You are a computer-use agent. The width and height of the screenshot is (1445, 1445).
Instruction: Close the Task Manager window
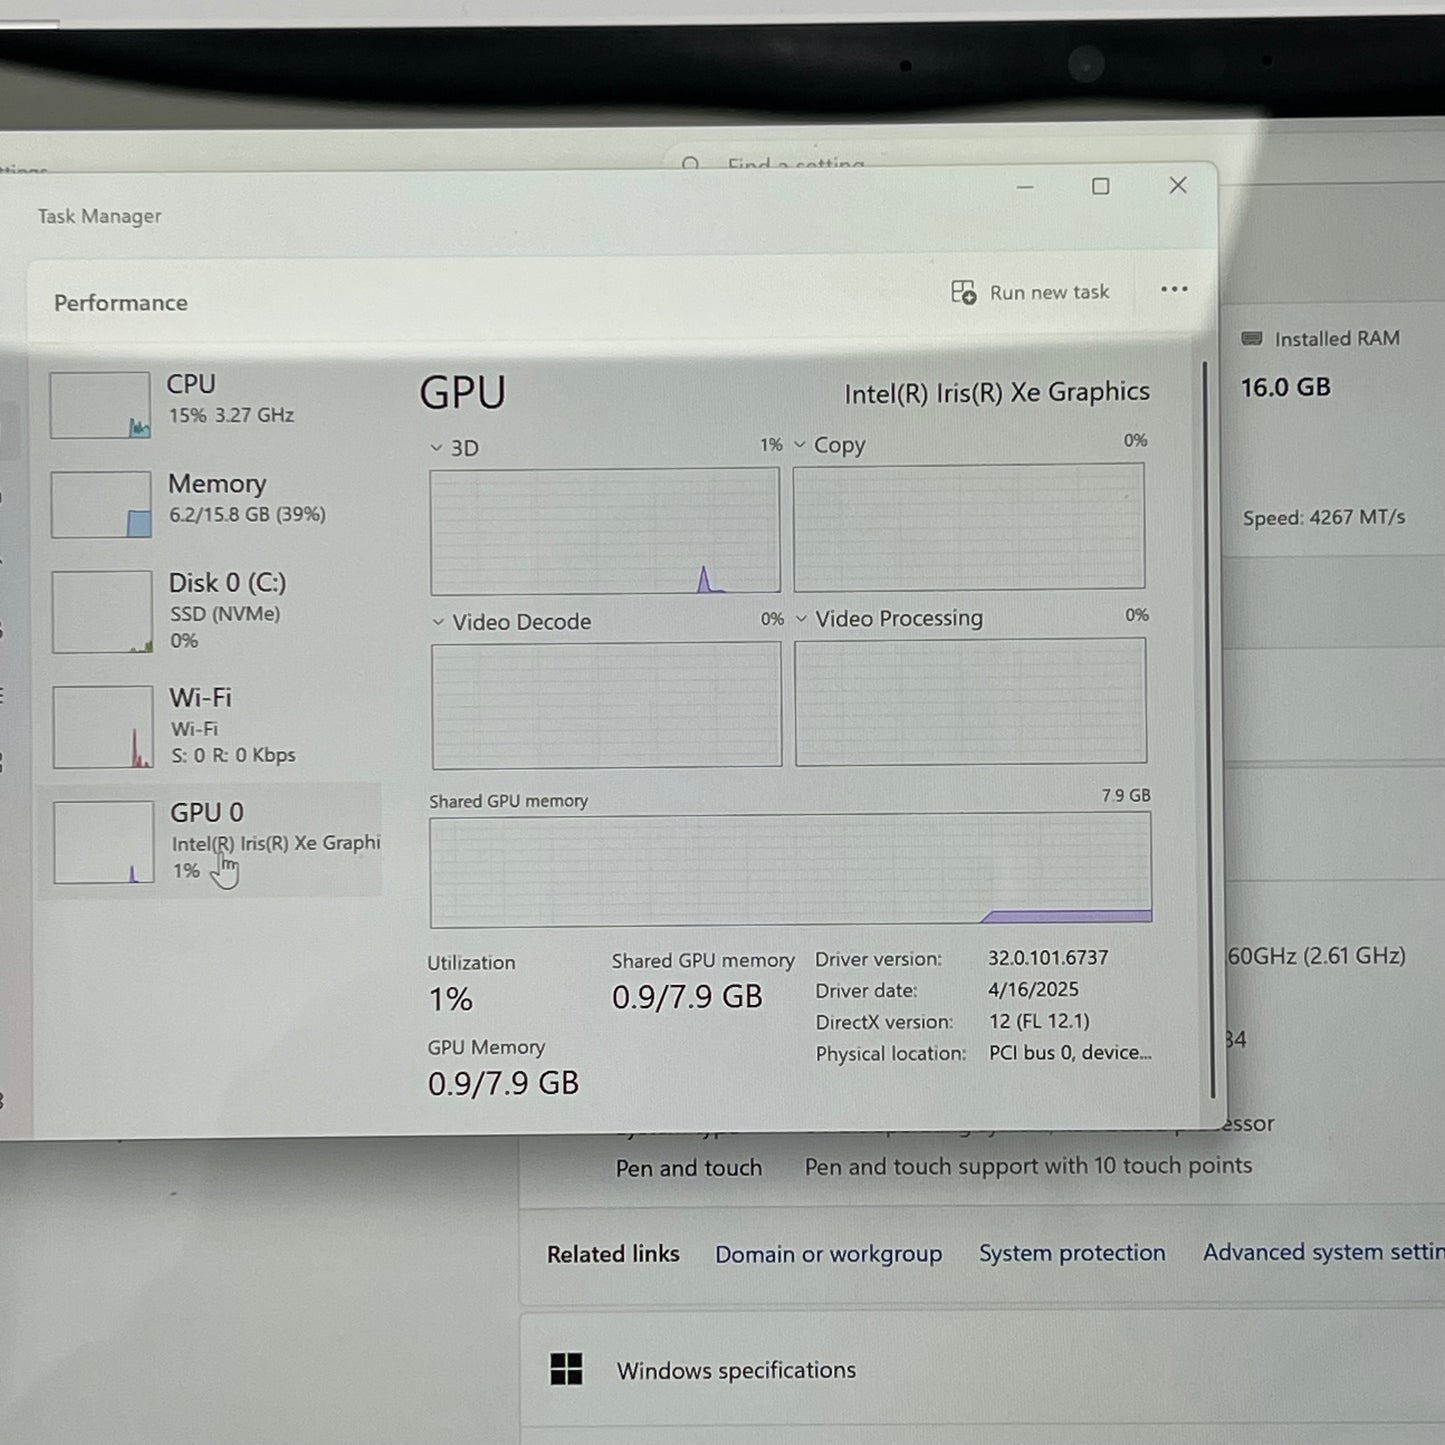pos(1178,186)
